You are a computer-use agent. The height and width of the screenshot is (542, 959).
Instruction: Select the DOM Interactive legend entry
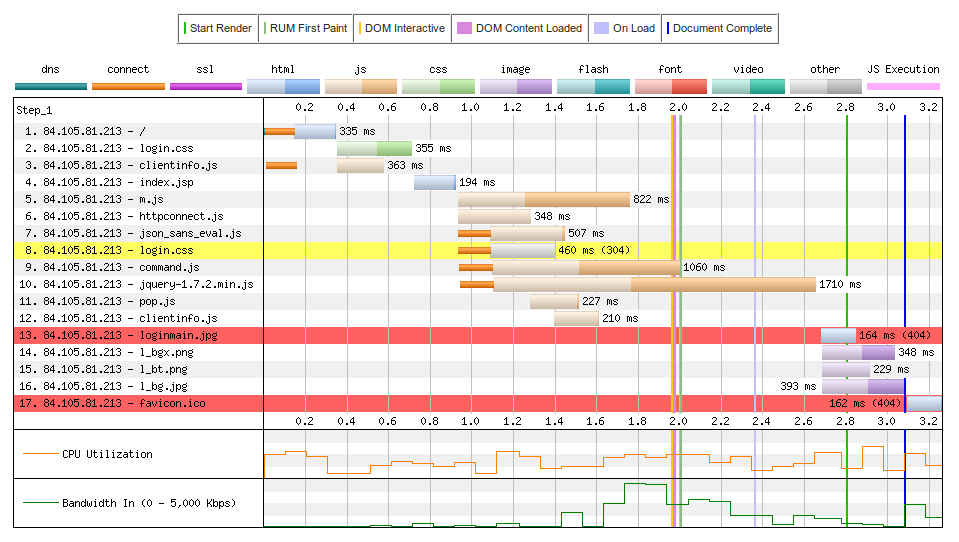402,28
